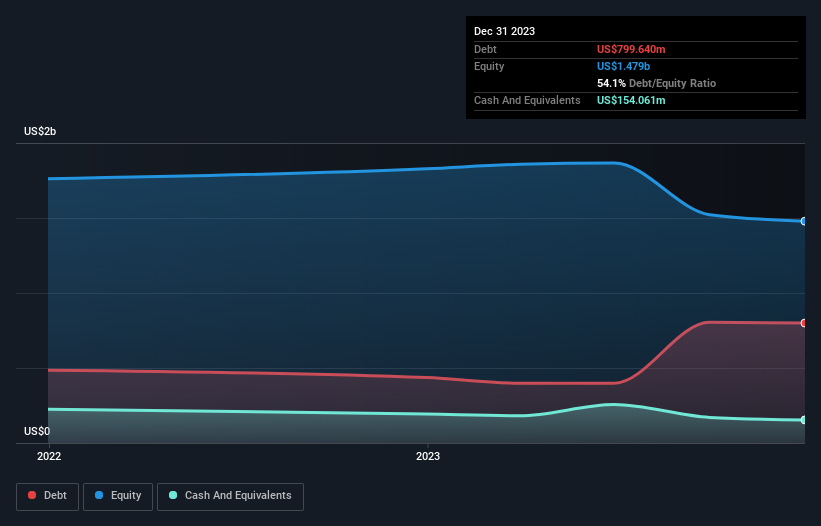This screenshot has height=526, width=821.
Task: Select the blue Equity data point marker
Action: pos(804,221)
